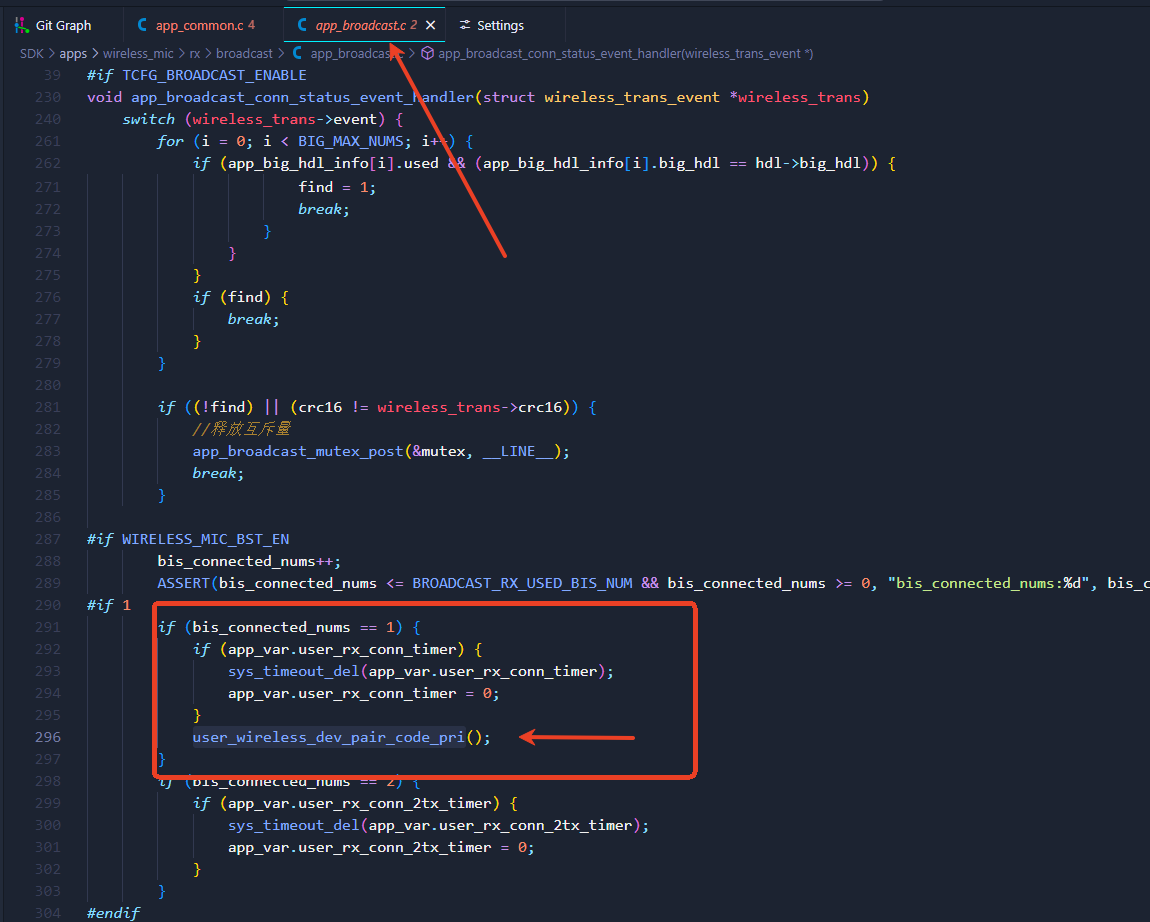
Task: Click the __LINE__ macro argument
Action: click(519, 452)
